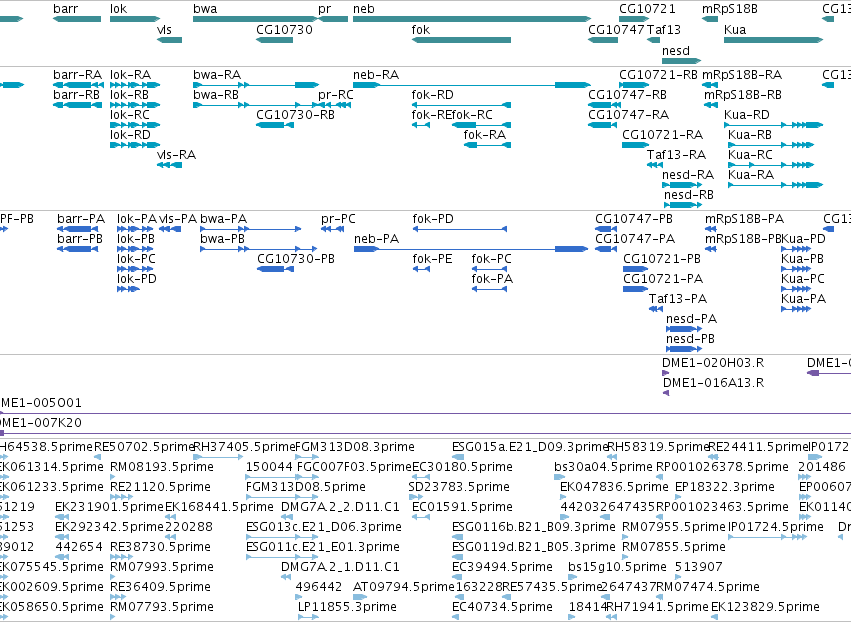The height and width of the screenshot is (622, 851).
Task: Click the RH37405.5prime EST
Action: click(218, 457)
